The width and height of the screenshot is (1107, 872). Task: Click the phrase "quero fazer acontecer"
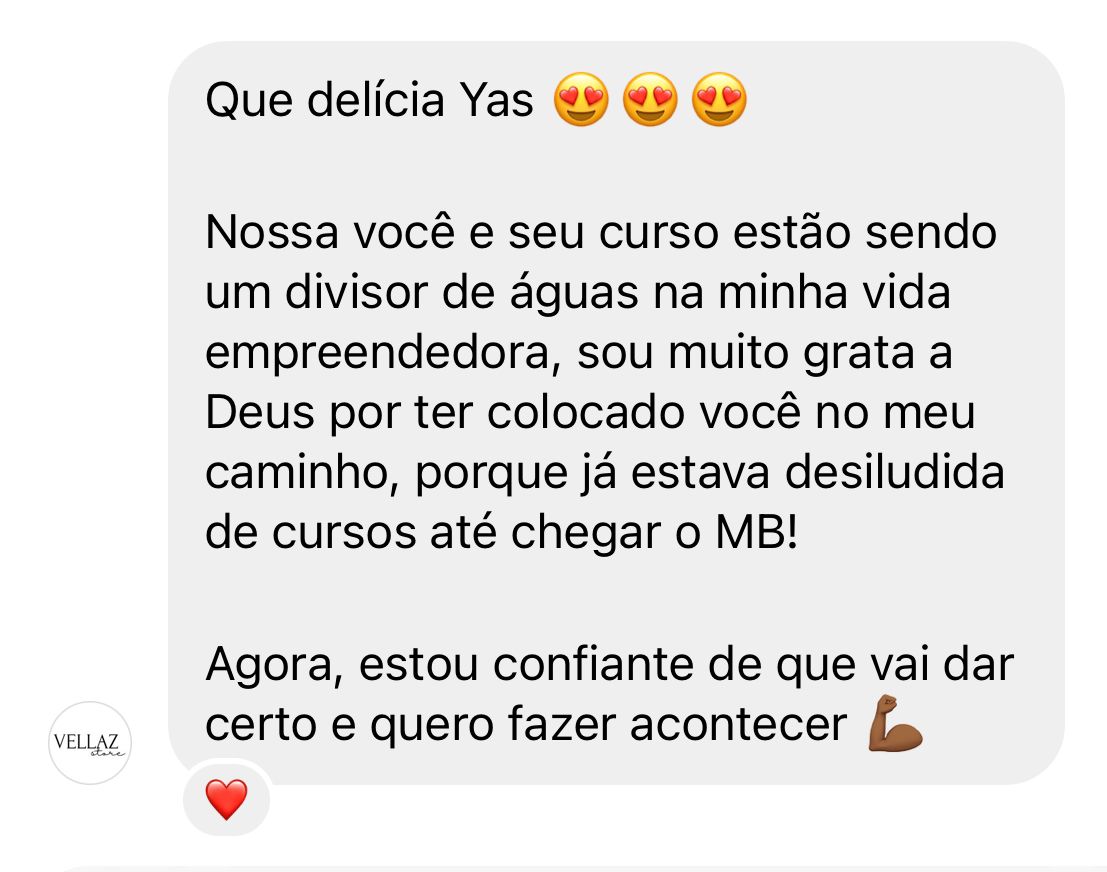click(x=609, y=725)
